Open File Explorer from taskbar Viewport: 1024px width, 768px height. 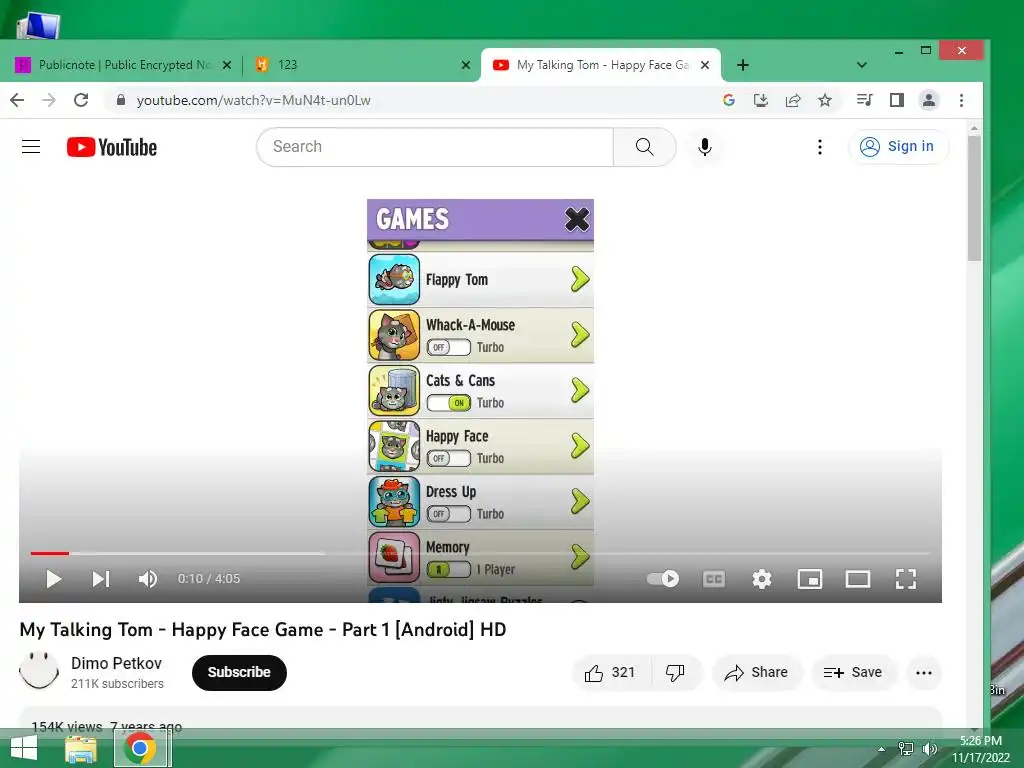point(81,748)
